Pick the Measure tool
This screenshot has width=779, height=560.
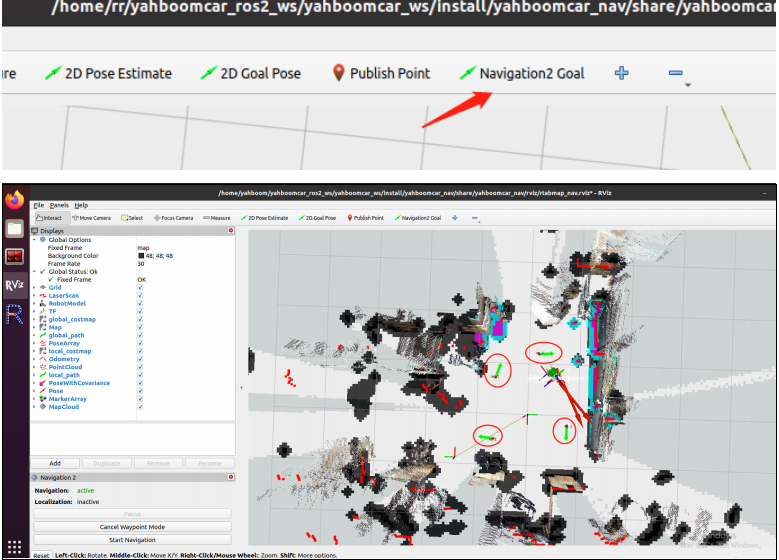click(x=217, y=217)
